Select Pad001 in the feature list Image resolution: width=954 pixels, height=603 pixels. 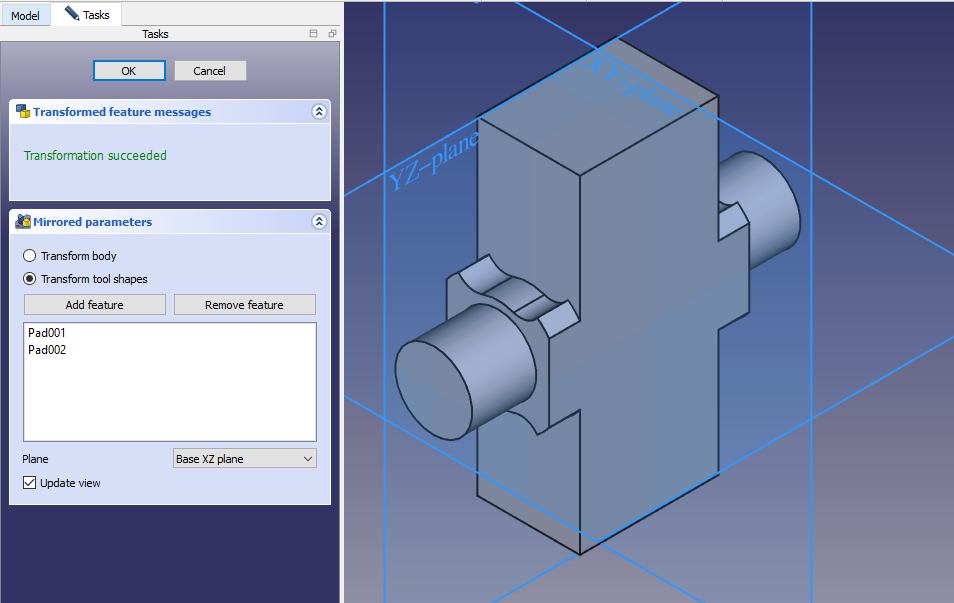(x=47, y=333)
